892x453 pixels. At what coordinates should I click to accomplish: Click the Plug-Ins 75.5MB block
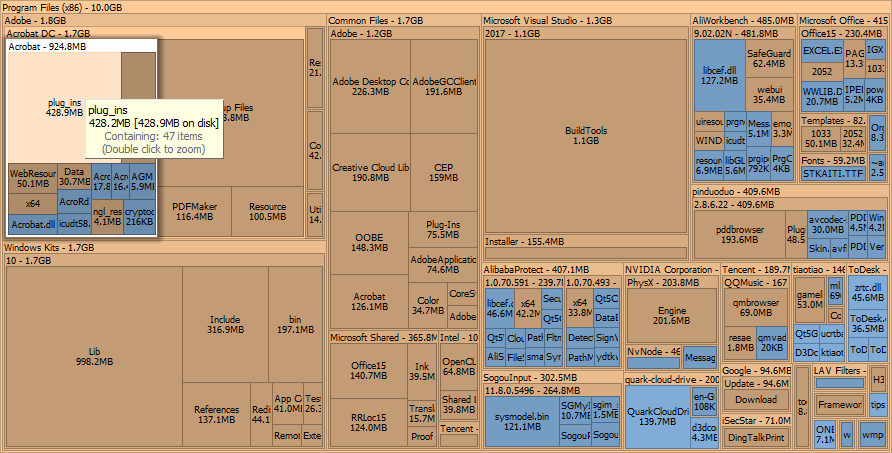[443, 229]
